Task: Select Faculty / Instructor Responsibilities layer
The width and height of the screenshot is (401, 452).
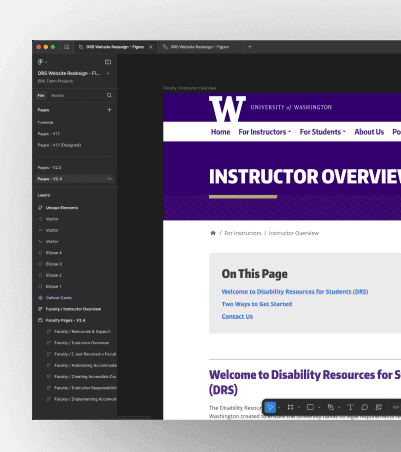Action: pos(85,388)
